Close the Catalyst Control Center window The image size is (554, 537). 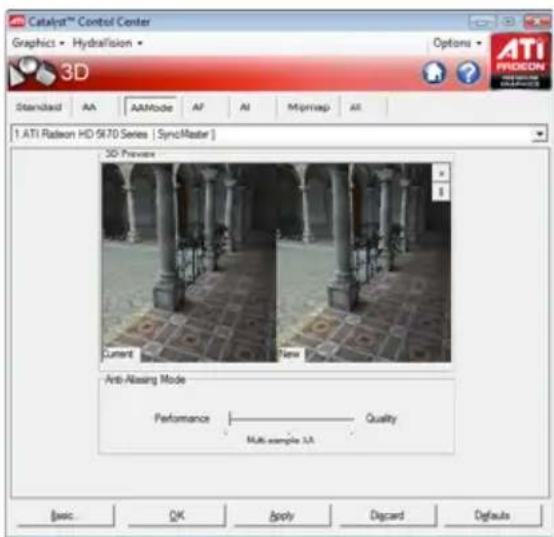537,22
